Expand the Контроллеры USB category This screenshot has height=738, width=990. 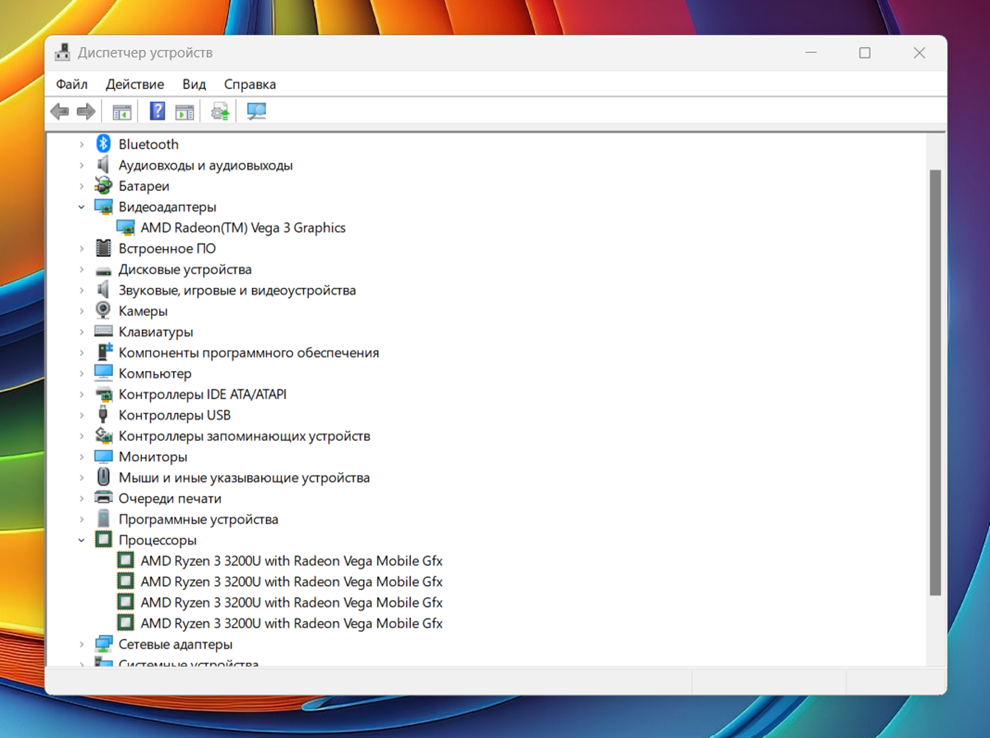[x=82, y=415]
